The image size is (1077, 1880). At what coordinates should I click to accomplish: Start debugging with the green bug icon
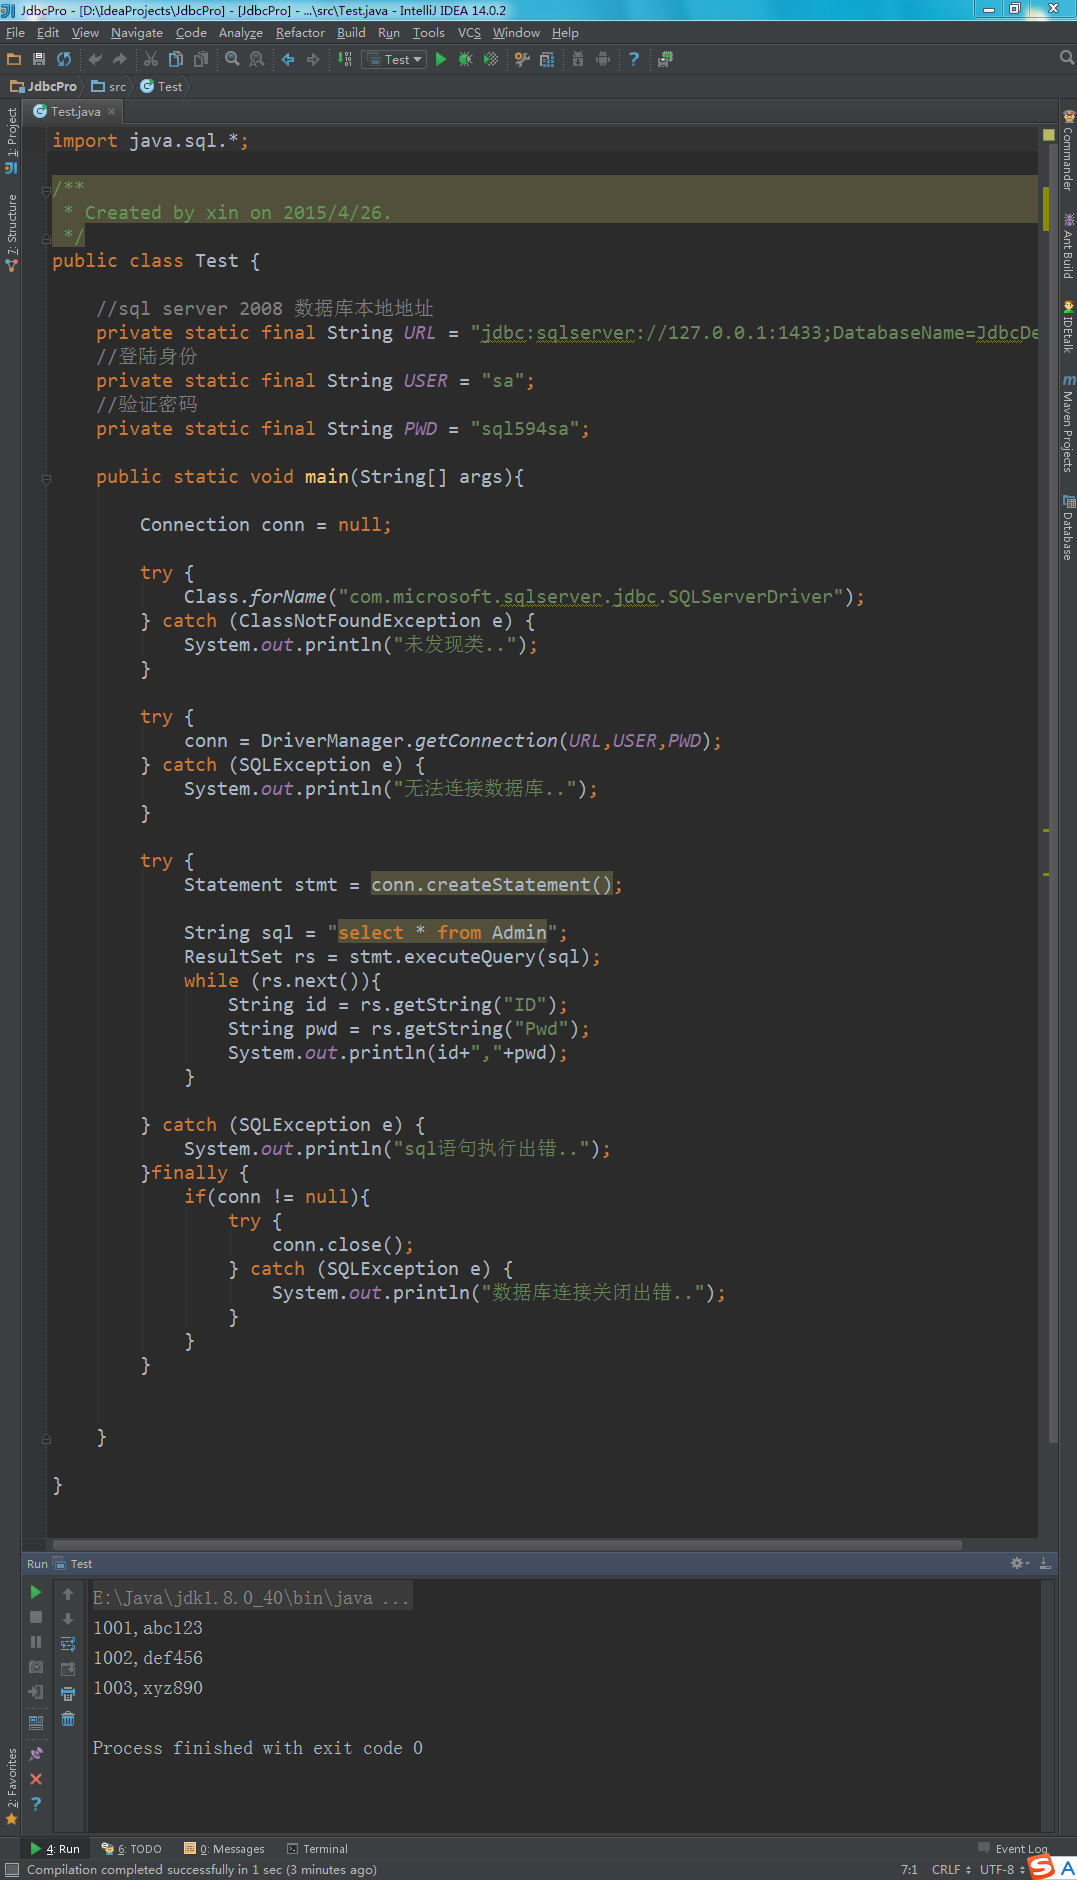tap(465, 60)
